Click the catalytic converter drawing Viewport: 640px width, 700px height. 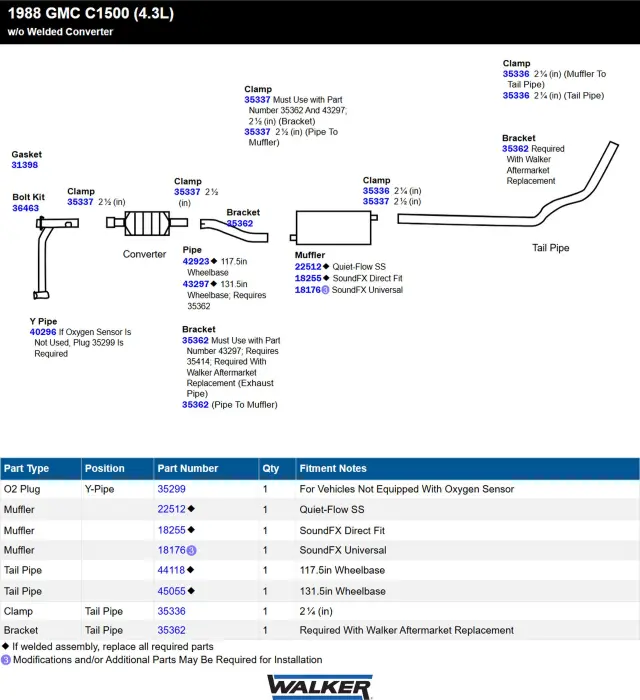[147, 223]
